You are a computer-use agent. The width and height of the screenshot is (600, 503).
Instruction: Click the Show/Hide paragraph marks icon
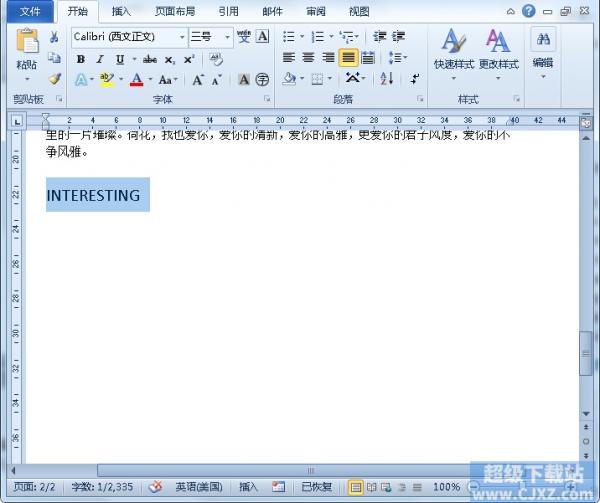coord(415,79)
